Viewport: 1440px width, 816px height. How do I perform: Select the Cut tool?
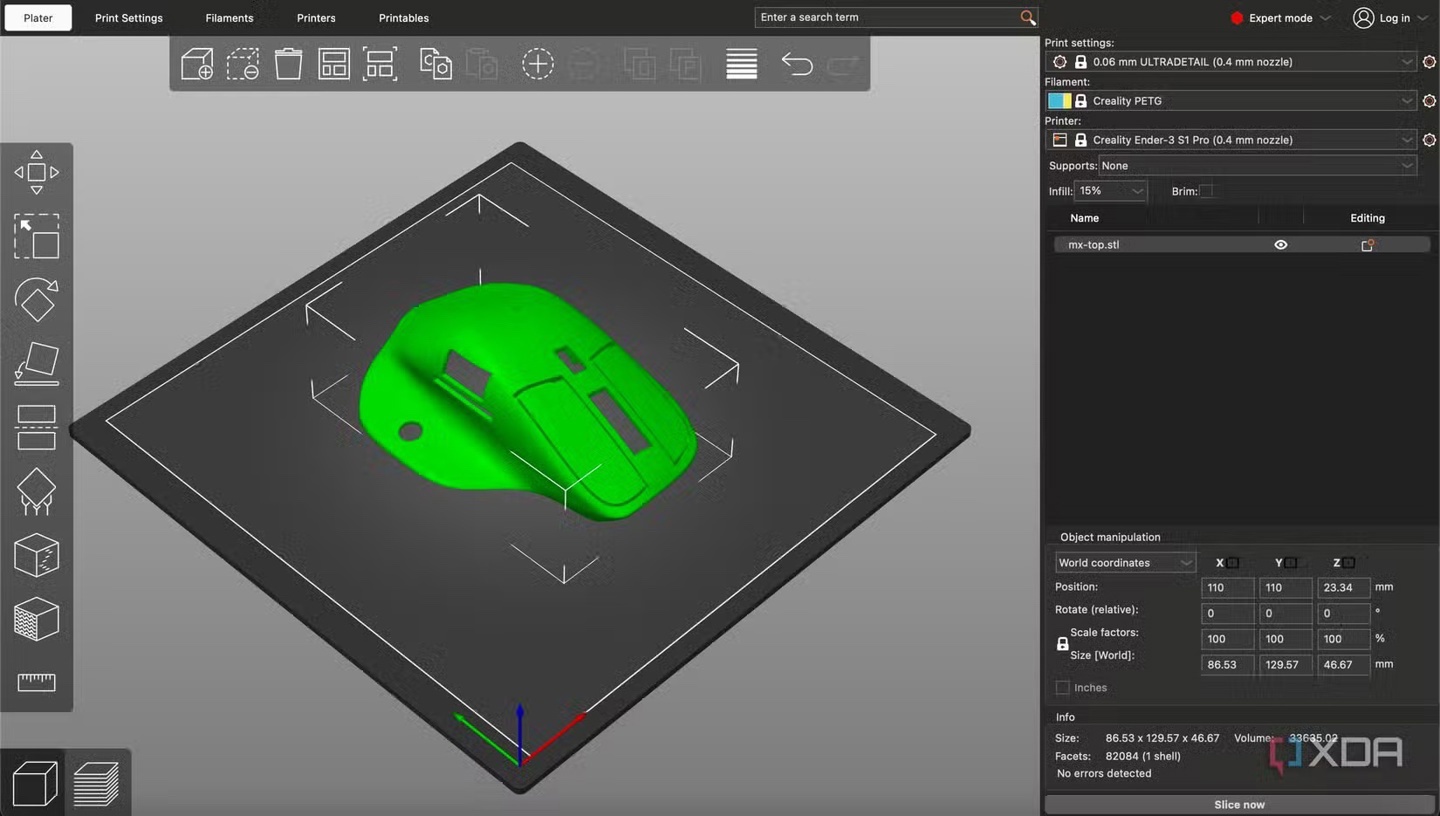tap(36, 428)
